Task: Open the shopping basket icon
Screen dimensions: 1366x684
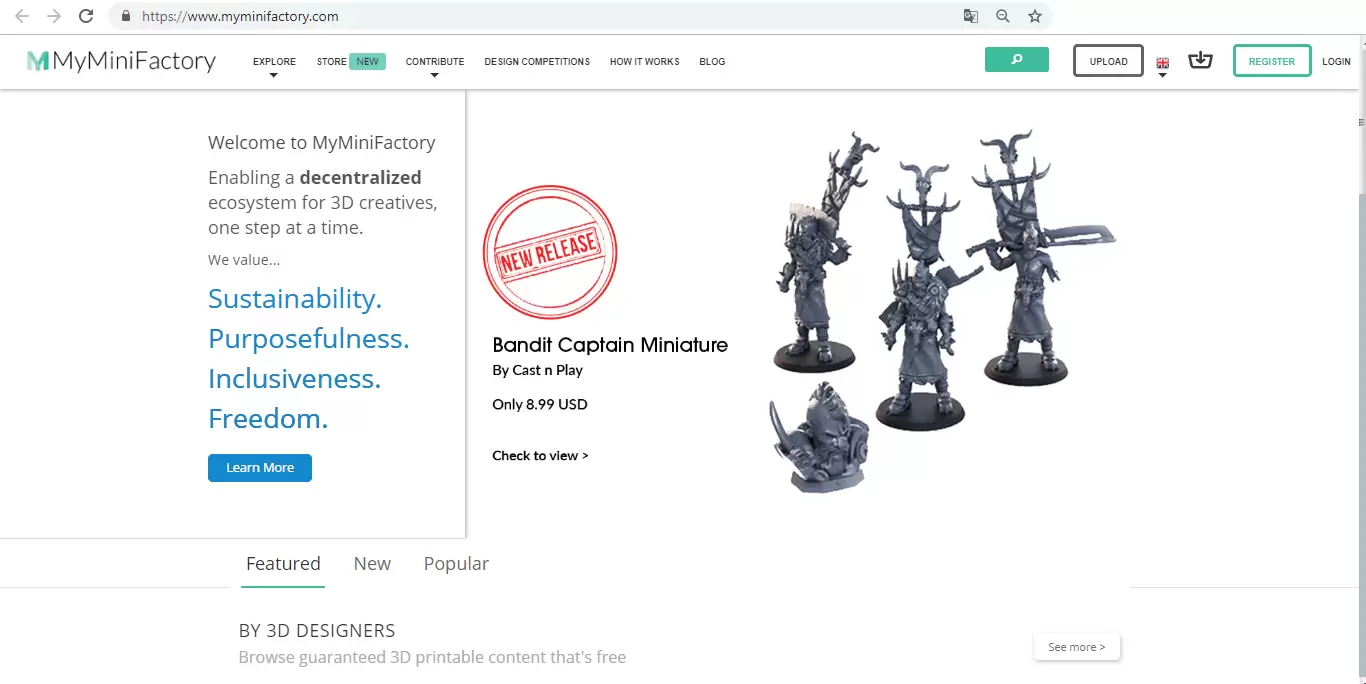Action: pyautogui.click(x=1200, y=61)
